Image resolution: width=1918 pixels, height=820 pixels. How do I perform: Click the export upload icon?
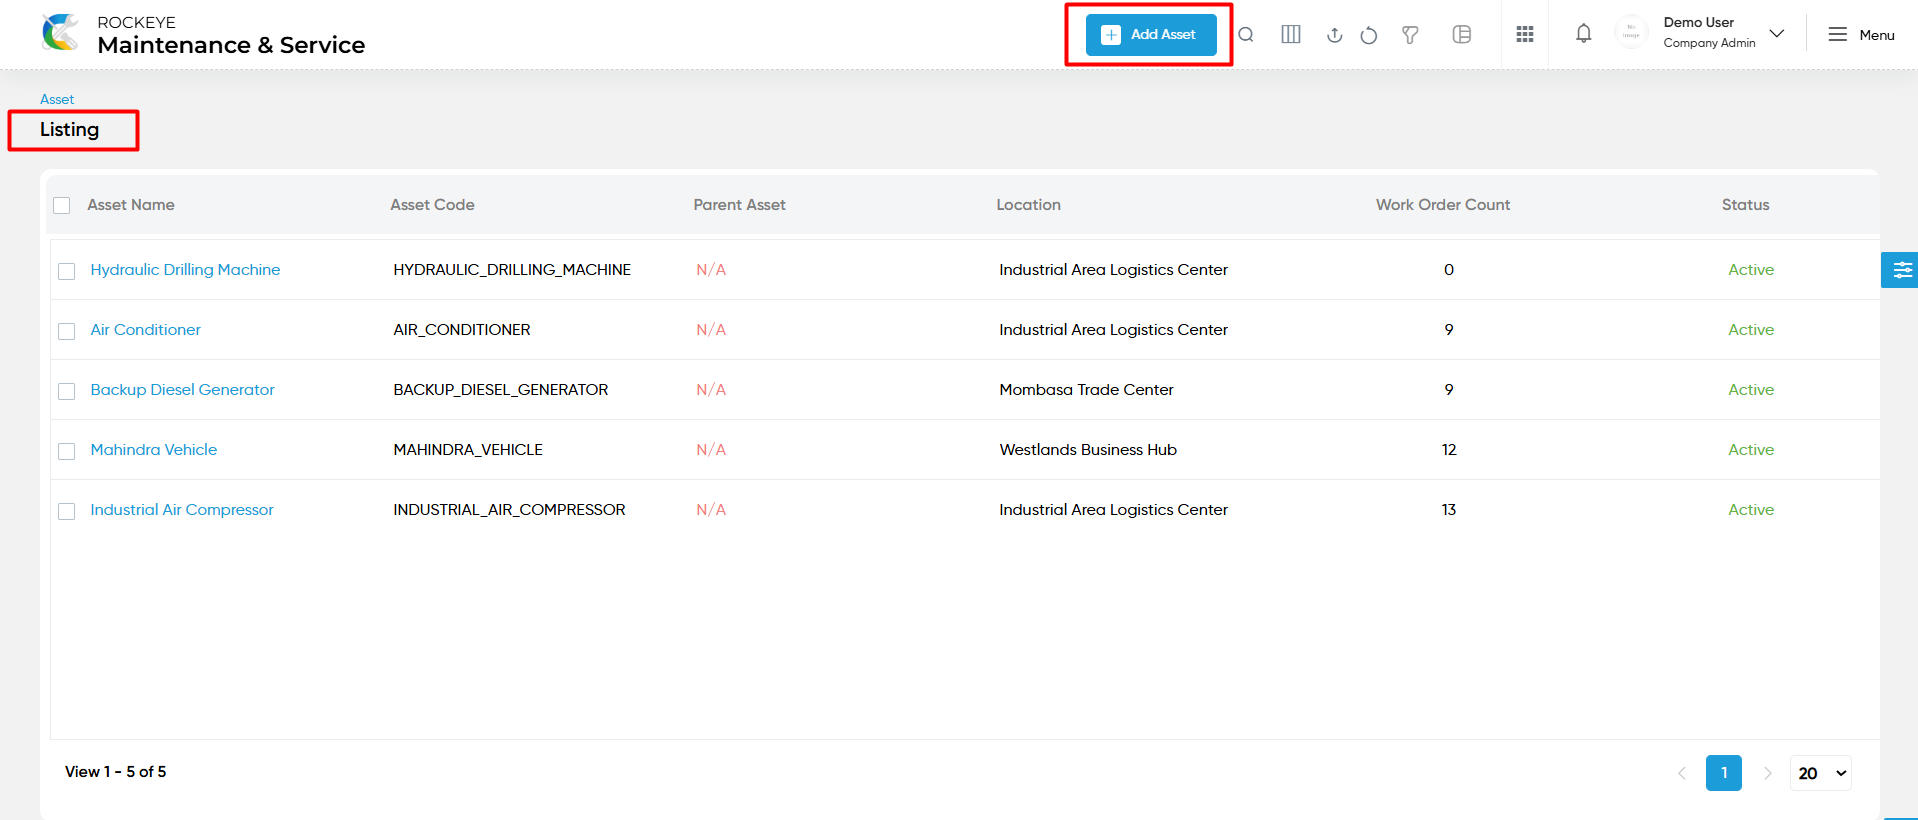point(1334,35)
